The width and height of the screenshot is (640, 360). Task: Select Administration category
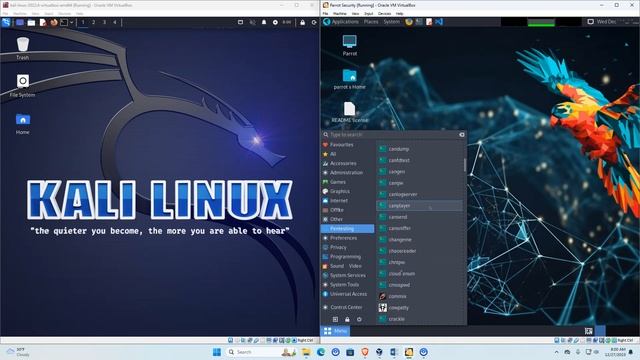pos(347,173)
